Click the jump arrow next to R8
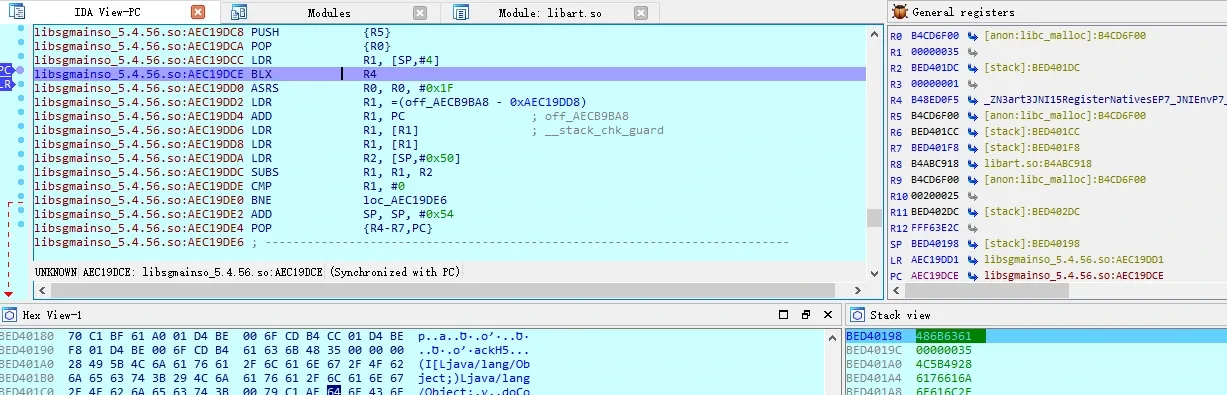The width and height of the screenshot is (1227, 395). pos(973,164)
